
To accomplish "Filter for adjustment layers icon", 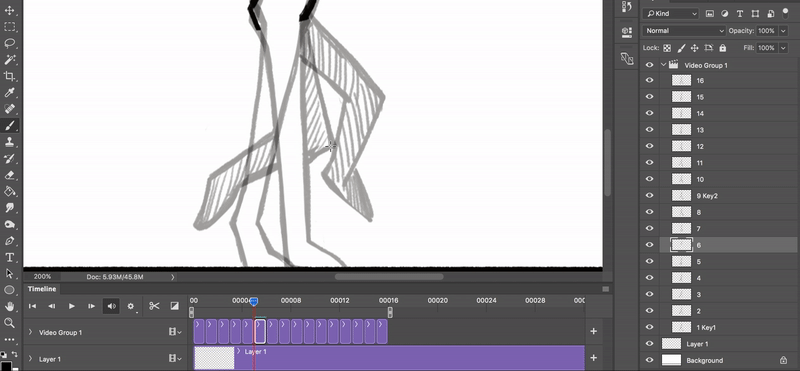I will [724, 14].
